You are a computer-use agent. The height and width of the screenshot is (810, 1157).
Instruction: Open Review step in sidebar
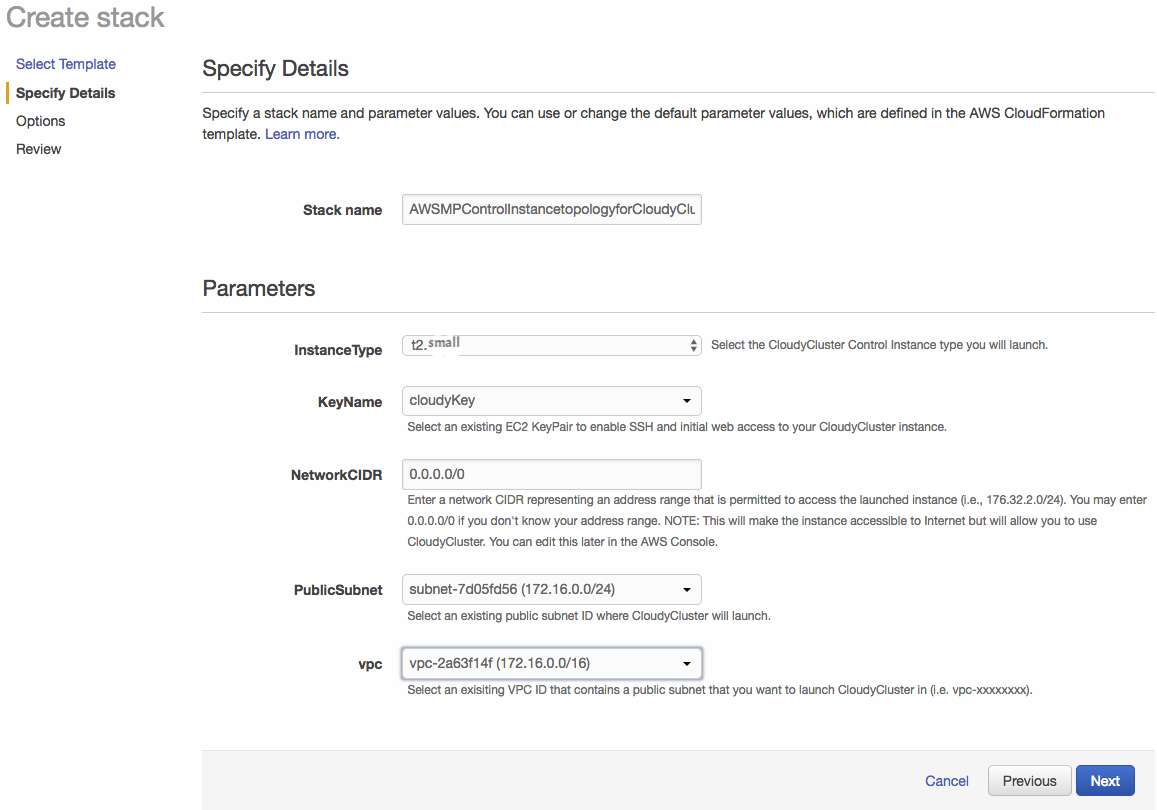click(38, 149)
